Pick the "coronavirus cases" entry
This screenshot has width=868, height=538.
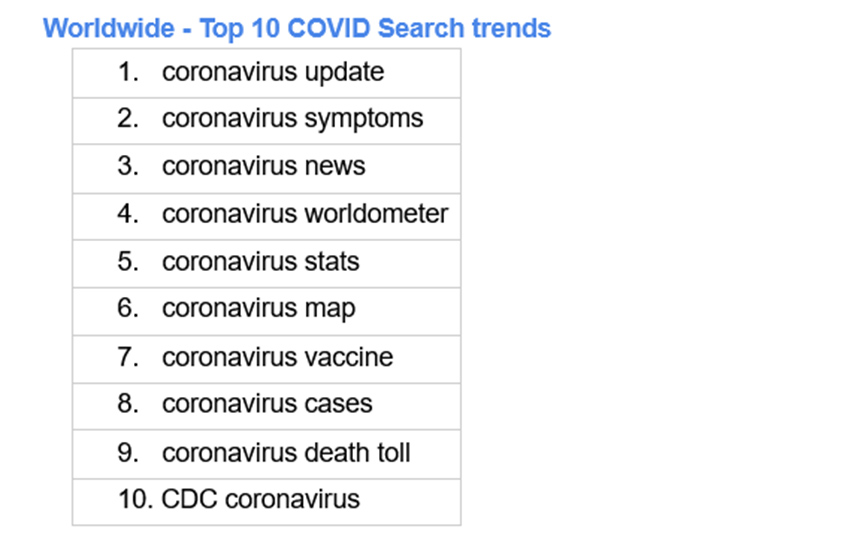[x=267, y=404]
